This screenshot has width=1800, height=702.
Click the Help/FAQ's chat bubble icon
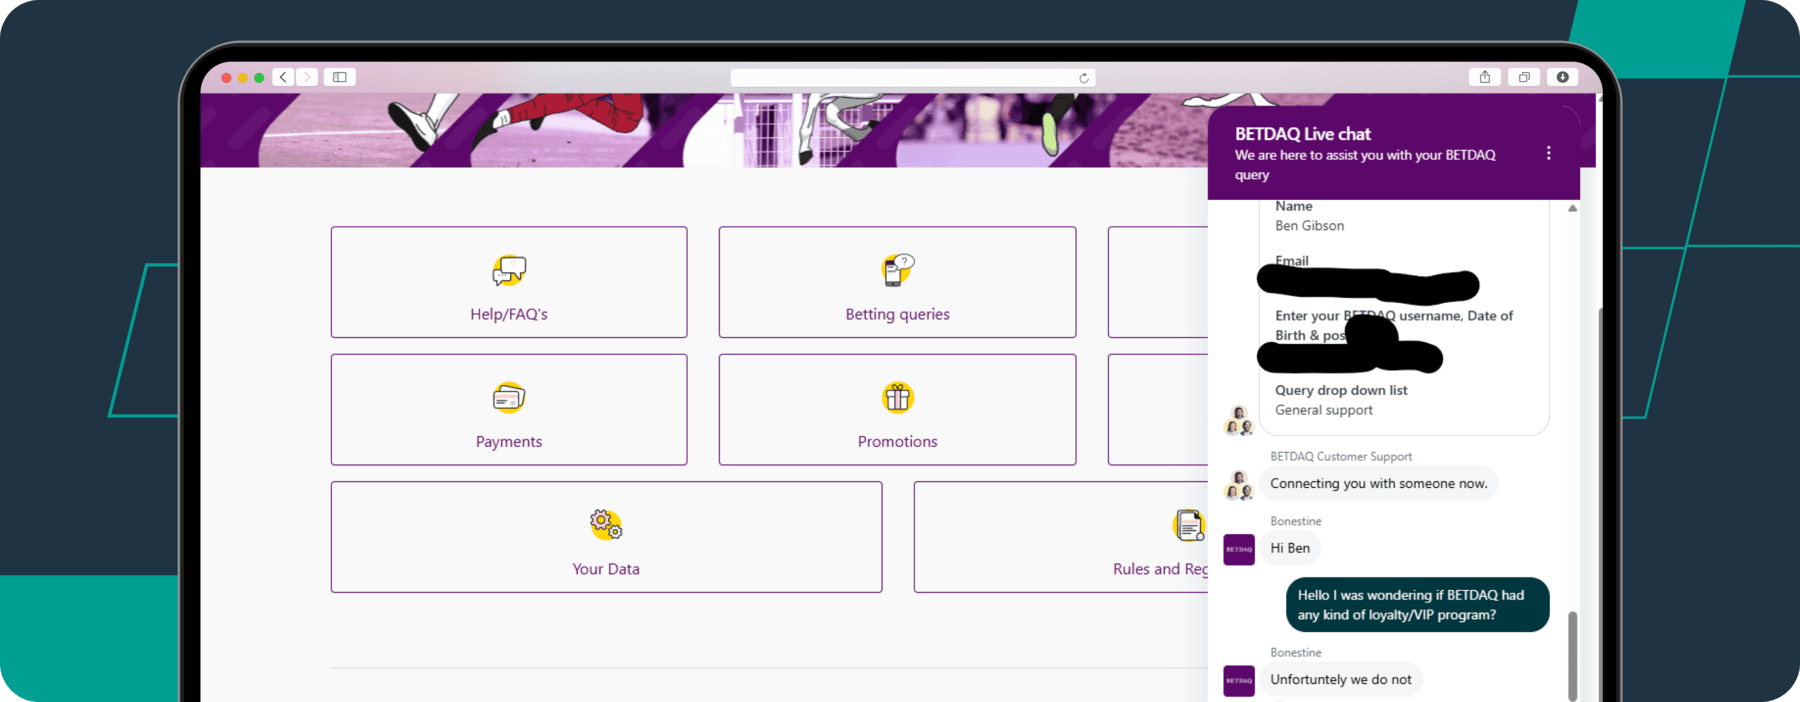(509, 270)
